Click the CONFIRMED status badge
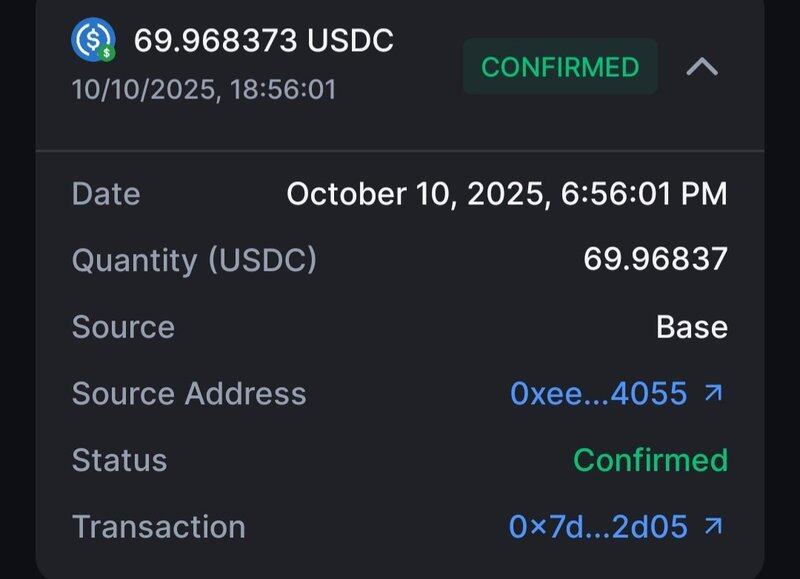The width and height of the screenshot is (800, 579). 560,67
